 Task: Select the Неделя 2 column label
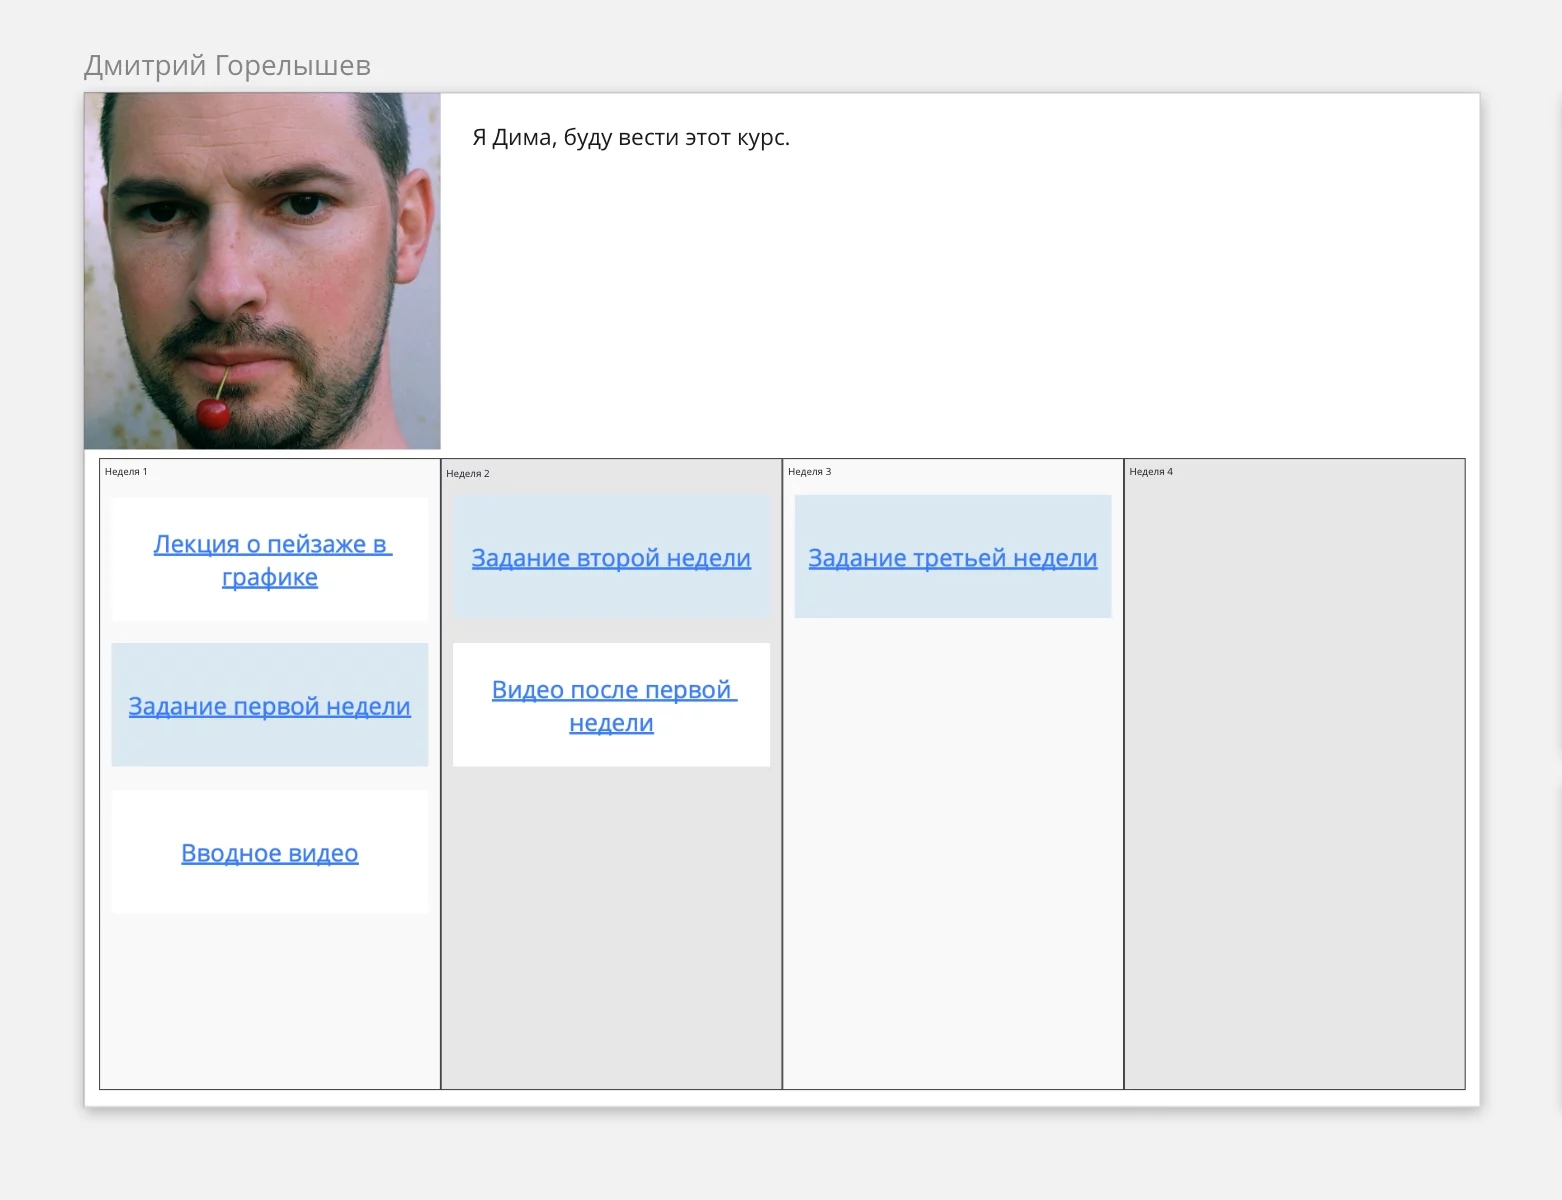point(468,474)
